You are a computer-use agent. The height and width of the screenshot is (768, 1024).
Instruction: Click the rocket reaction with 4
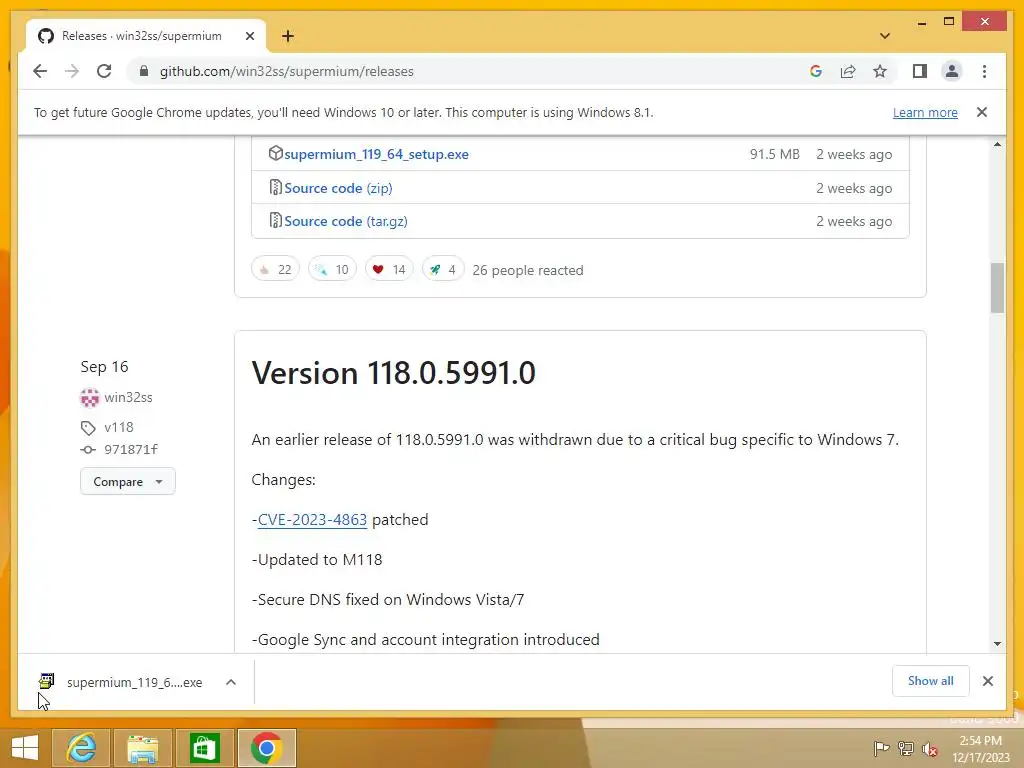(443, 269)
